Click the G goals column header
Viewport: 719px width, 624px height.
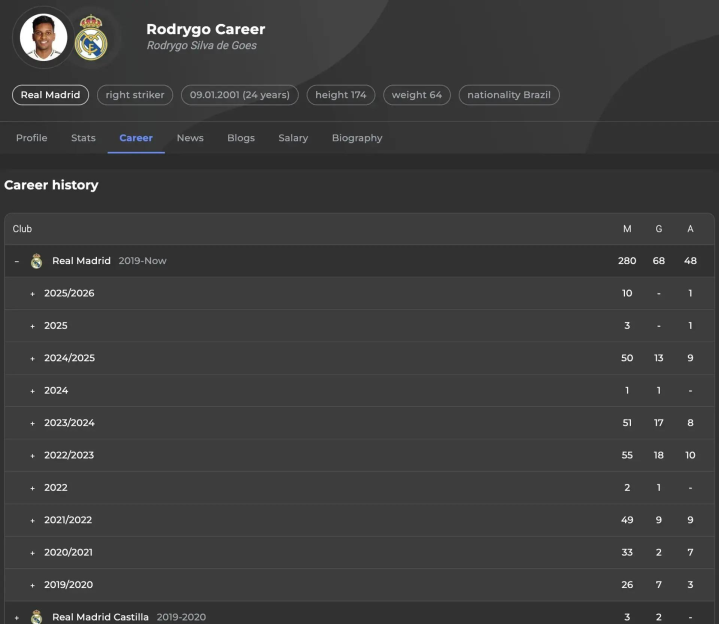[659, 229]
